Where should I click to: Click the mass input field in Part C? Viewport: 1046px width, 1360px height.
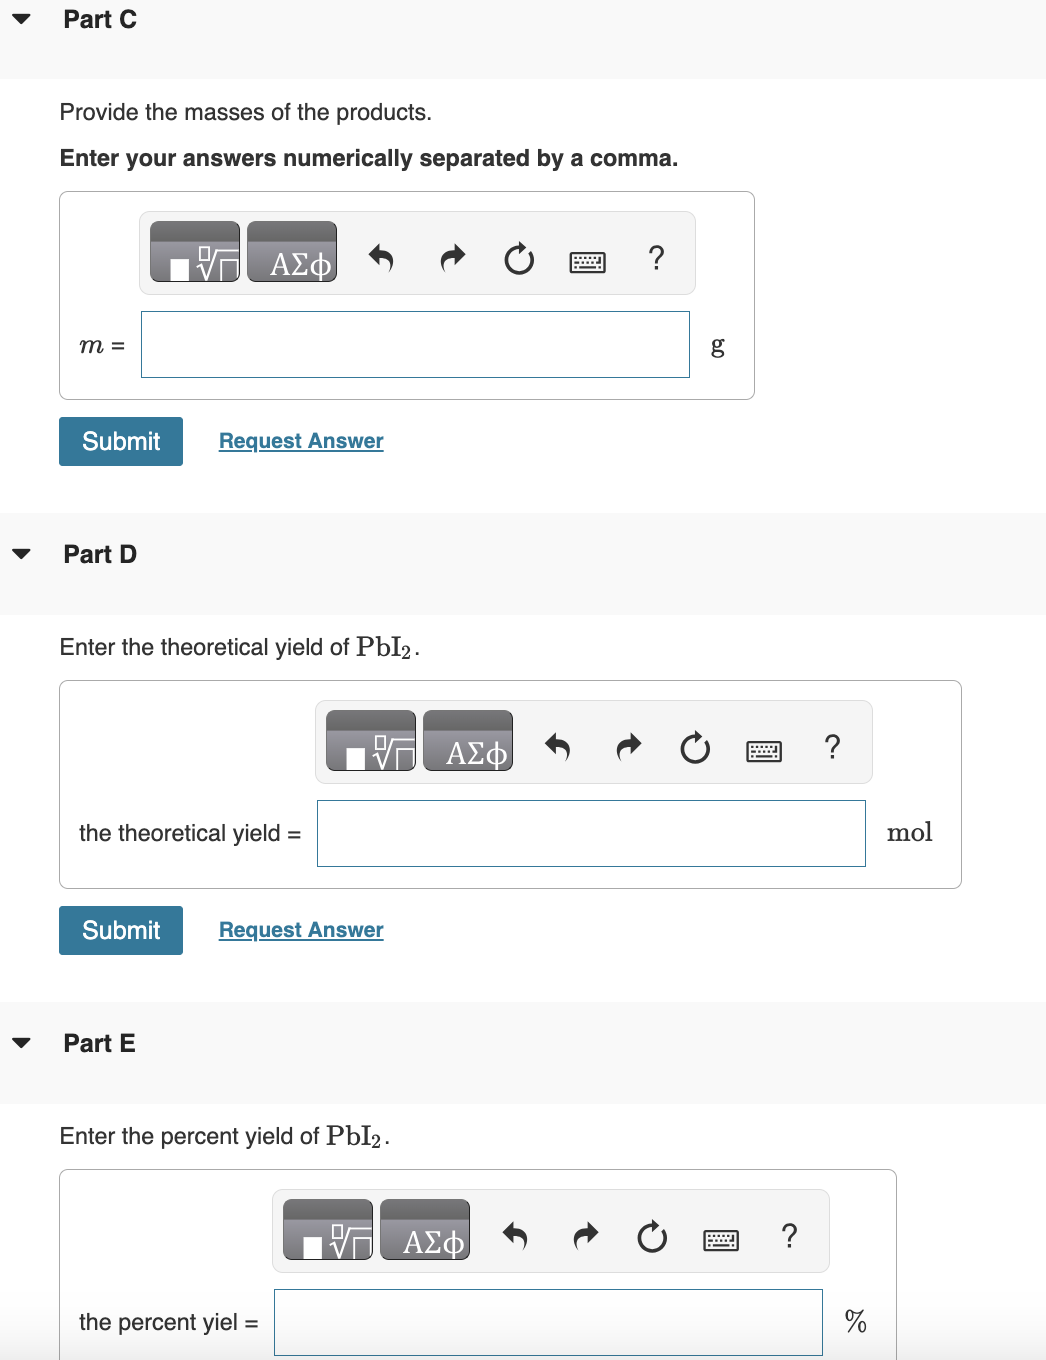click(x=415, y=344)
